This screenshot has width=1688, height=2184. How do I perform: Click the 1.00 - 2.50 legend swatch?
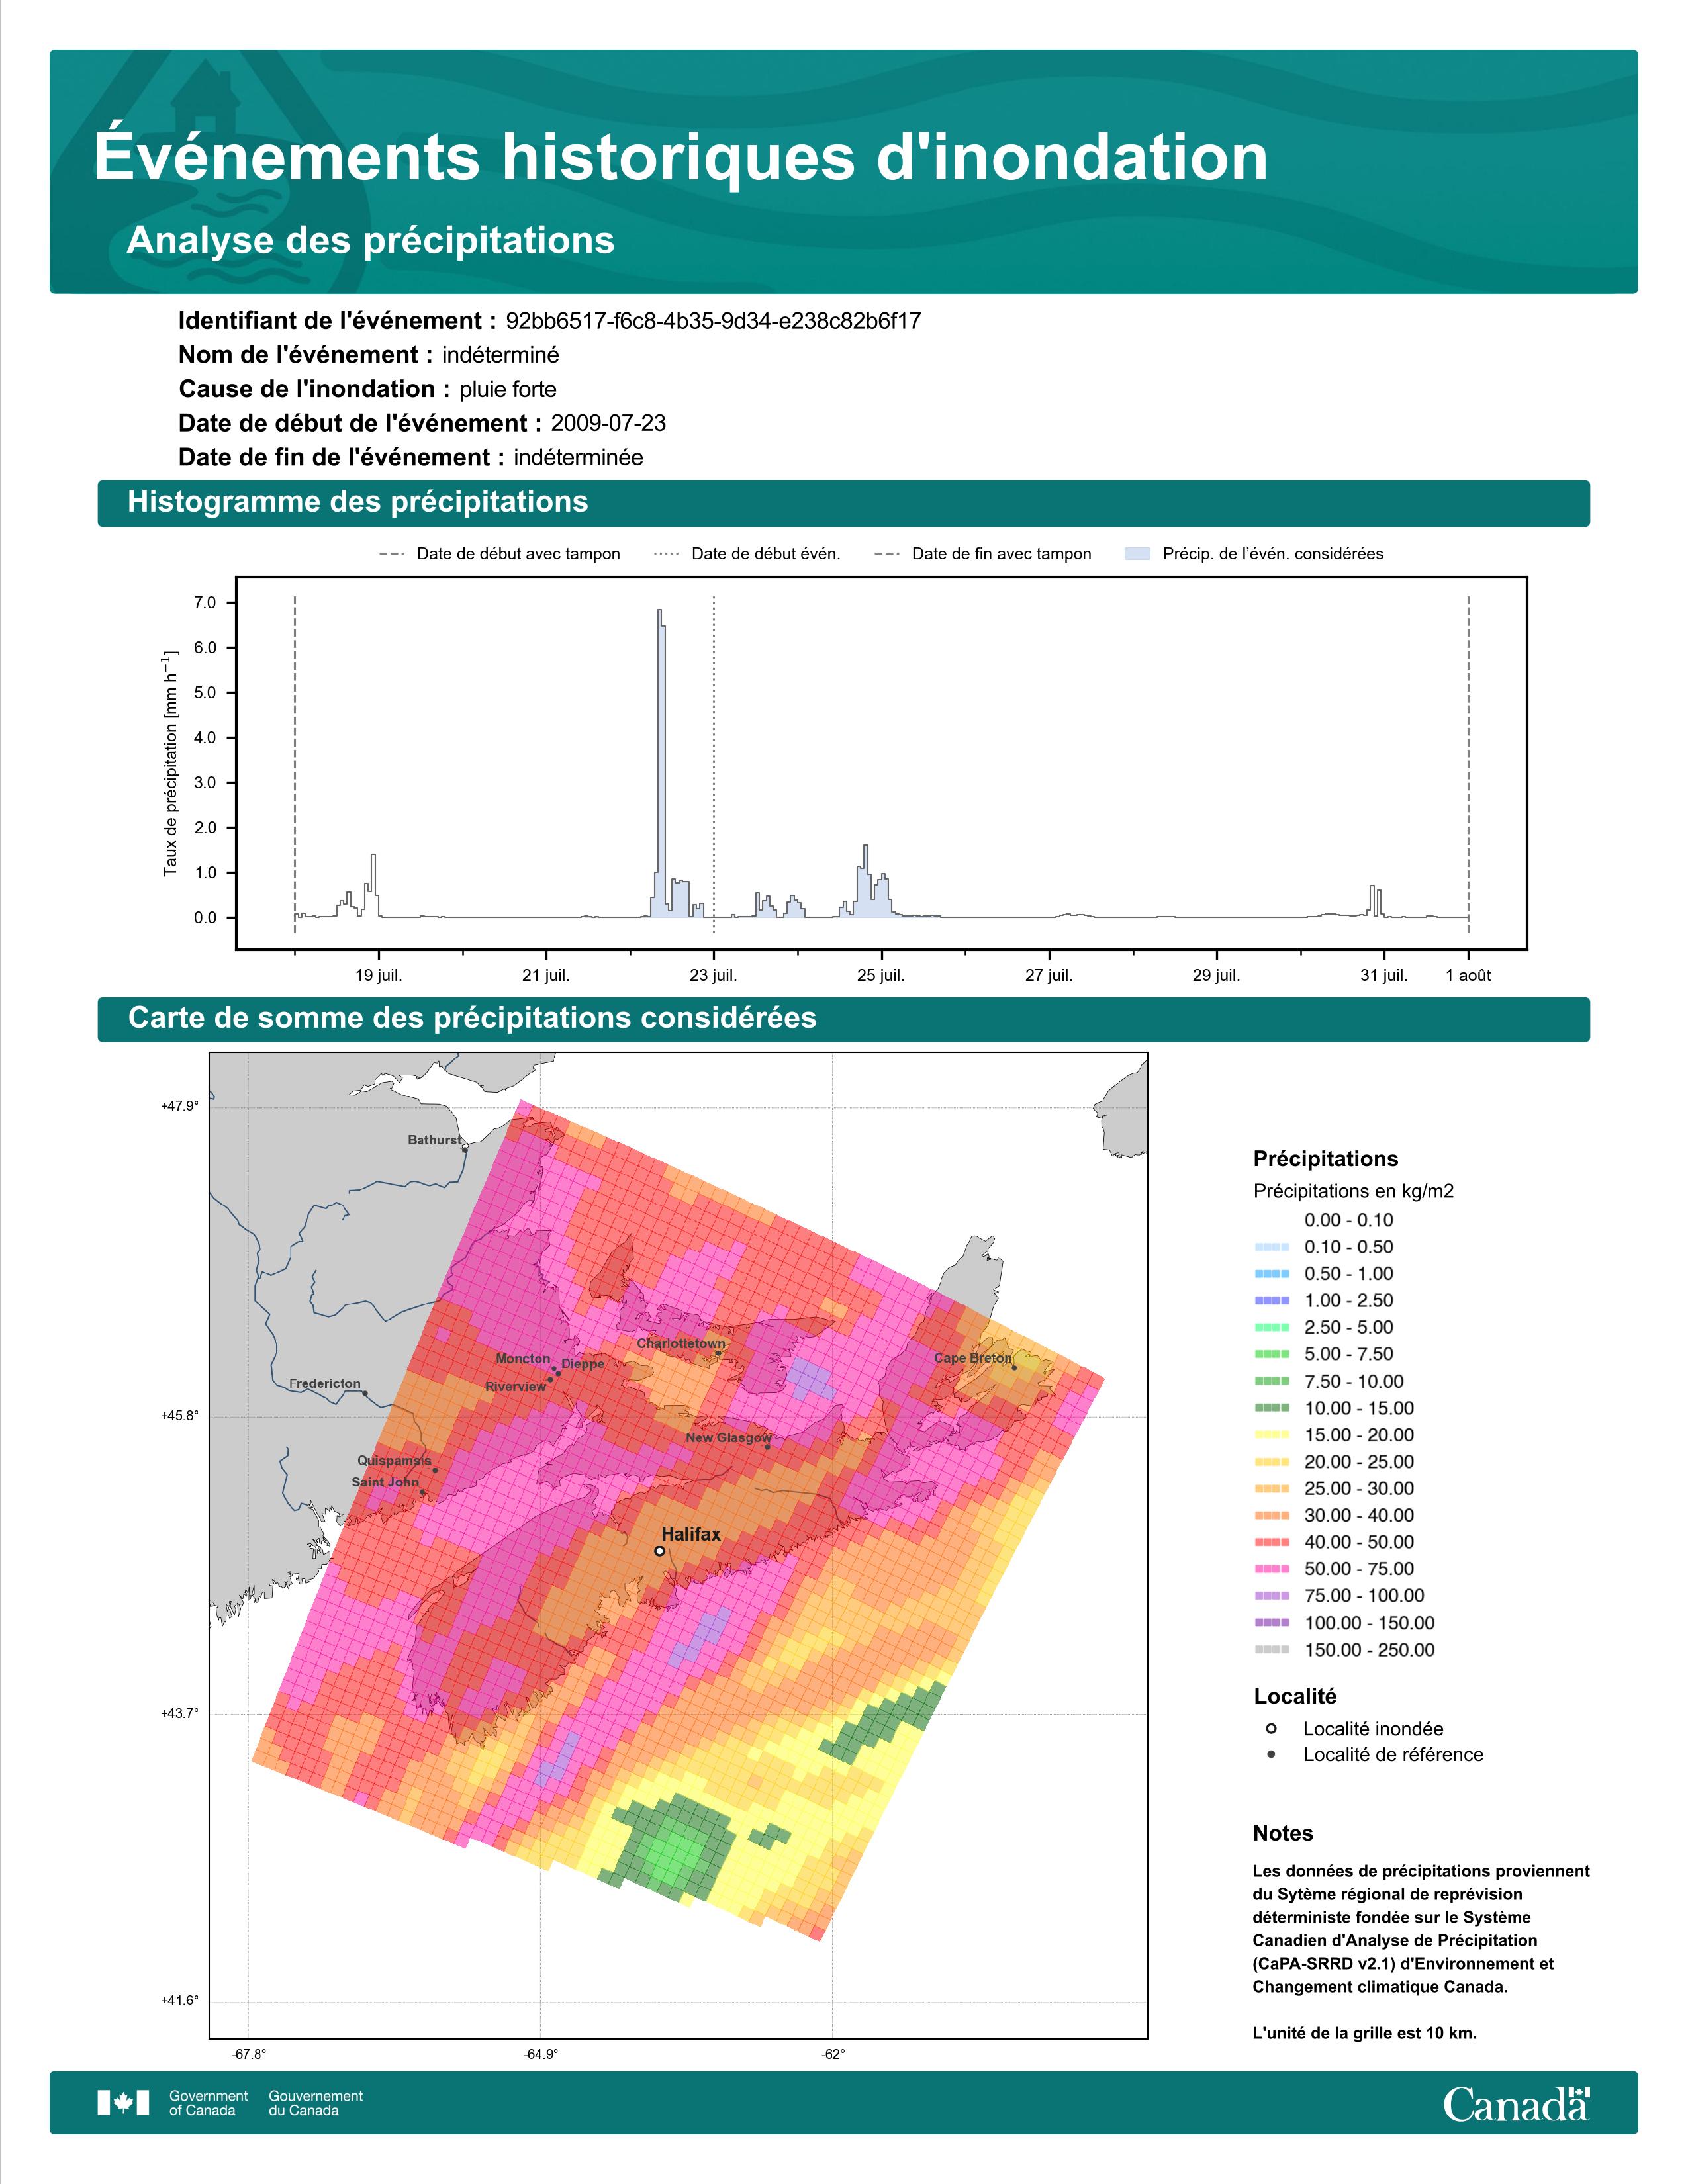point(1271,1301)
